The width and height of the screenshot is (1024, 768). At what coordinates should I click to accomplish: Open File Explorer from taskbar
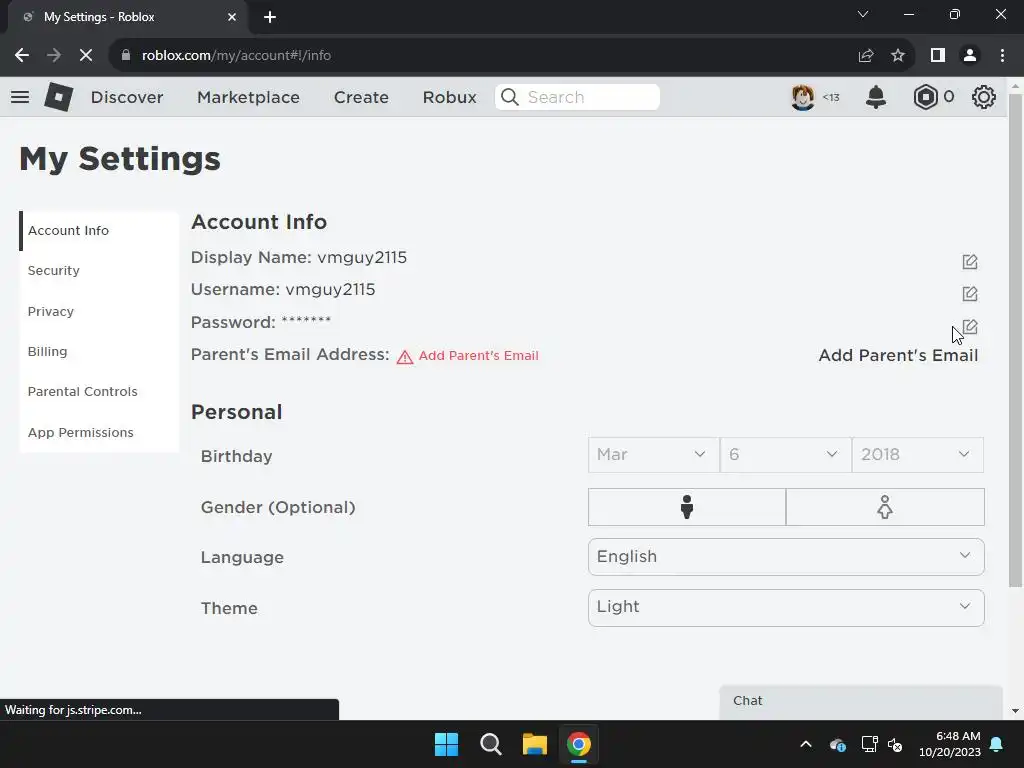[534, 744]
